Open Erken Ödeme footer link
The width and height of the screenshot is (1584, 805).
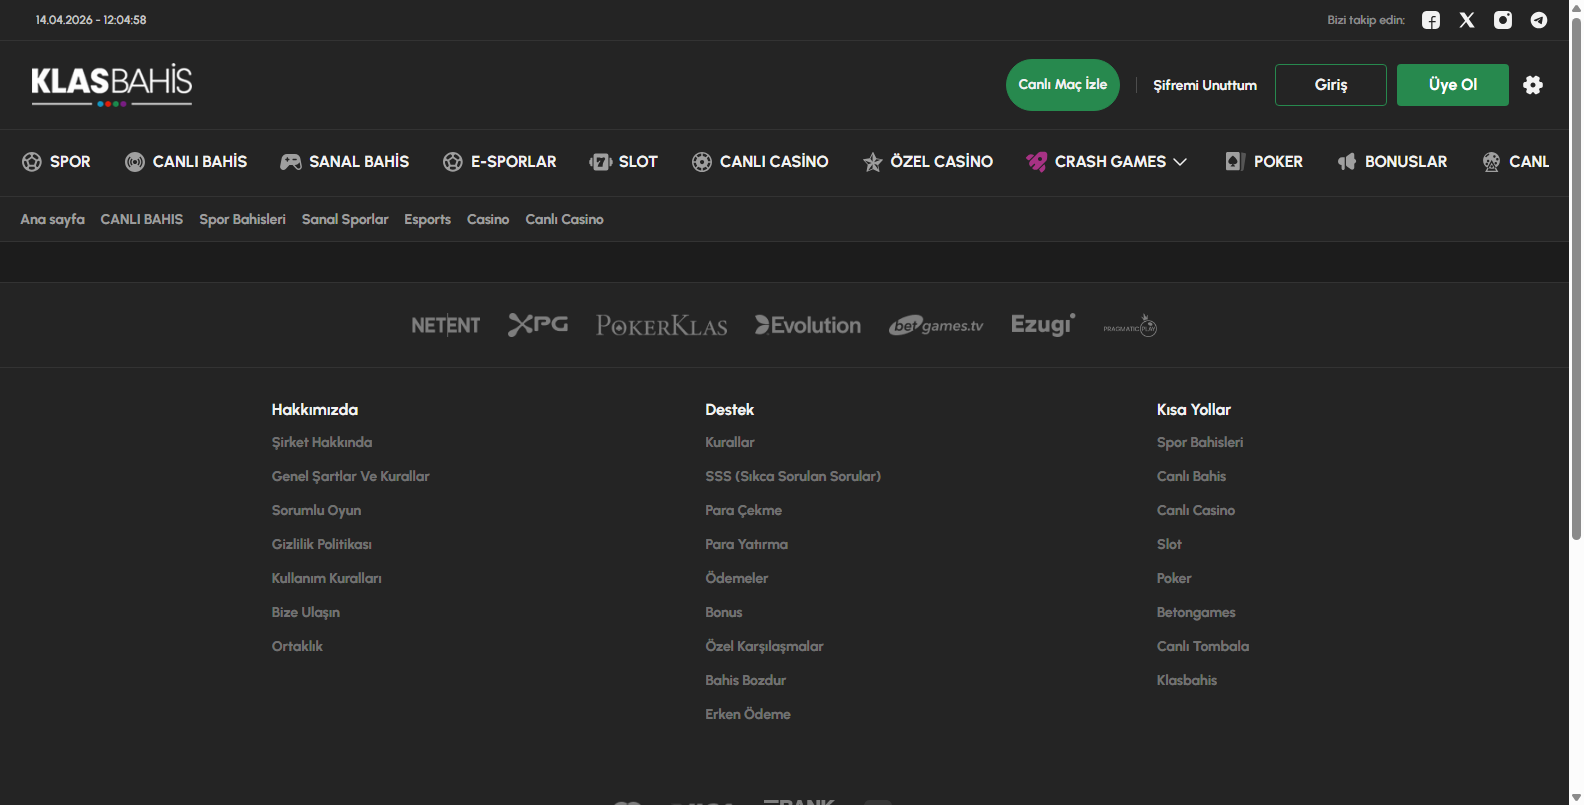pos(748,714)
